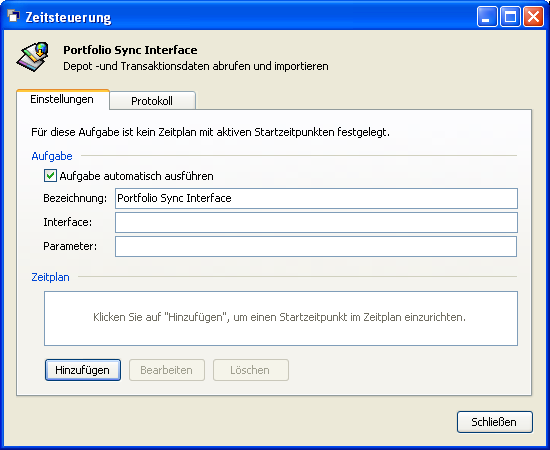Click the Zeitsteuerung title bar window icon
This screenshot has height=450, width=550.
(13, 16)
